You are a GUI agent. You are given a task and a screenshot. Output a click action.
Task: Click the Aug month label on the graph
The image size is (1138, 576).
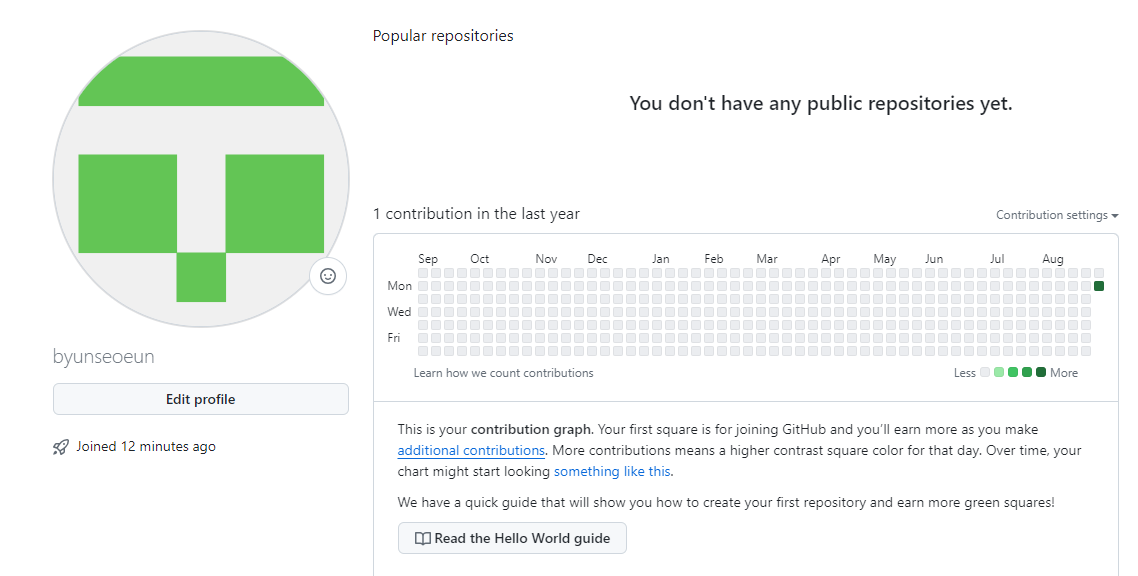click(x=1052, y=259)
